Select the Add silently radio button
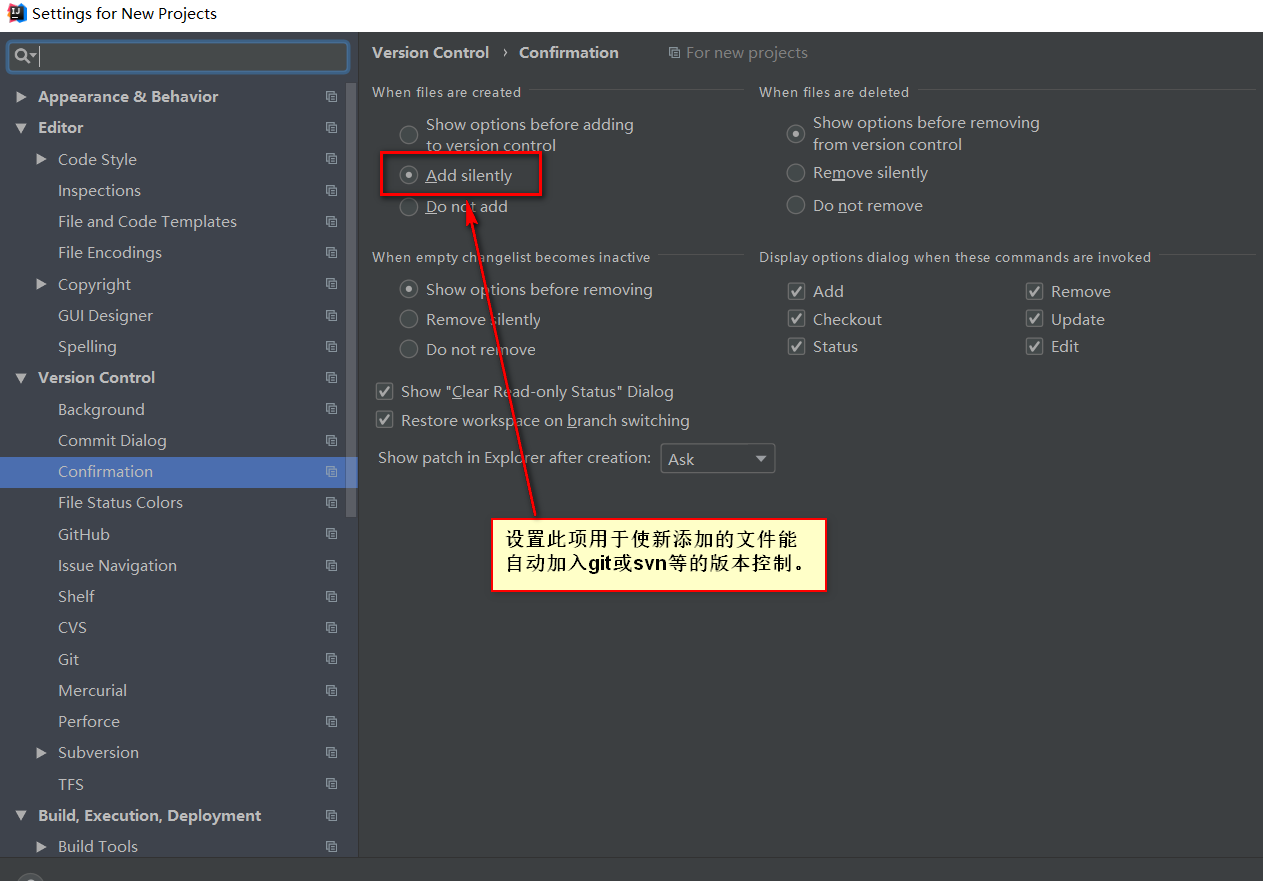This screenshot has height=881, width=1263. [409, 175]
